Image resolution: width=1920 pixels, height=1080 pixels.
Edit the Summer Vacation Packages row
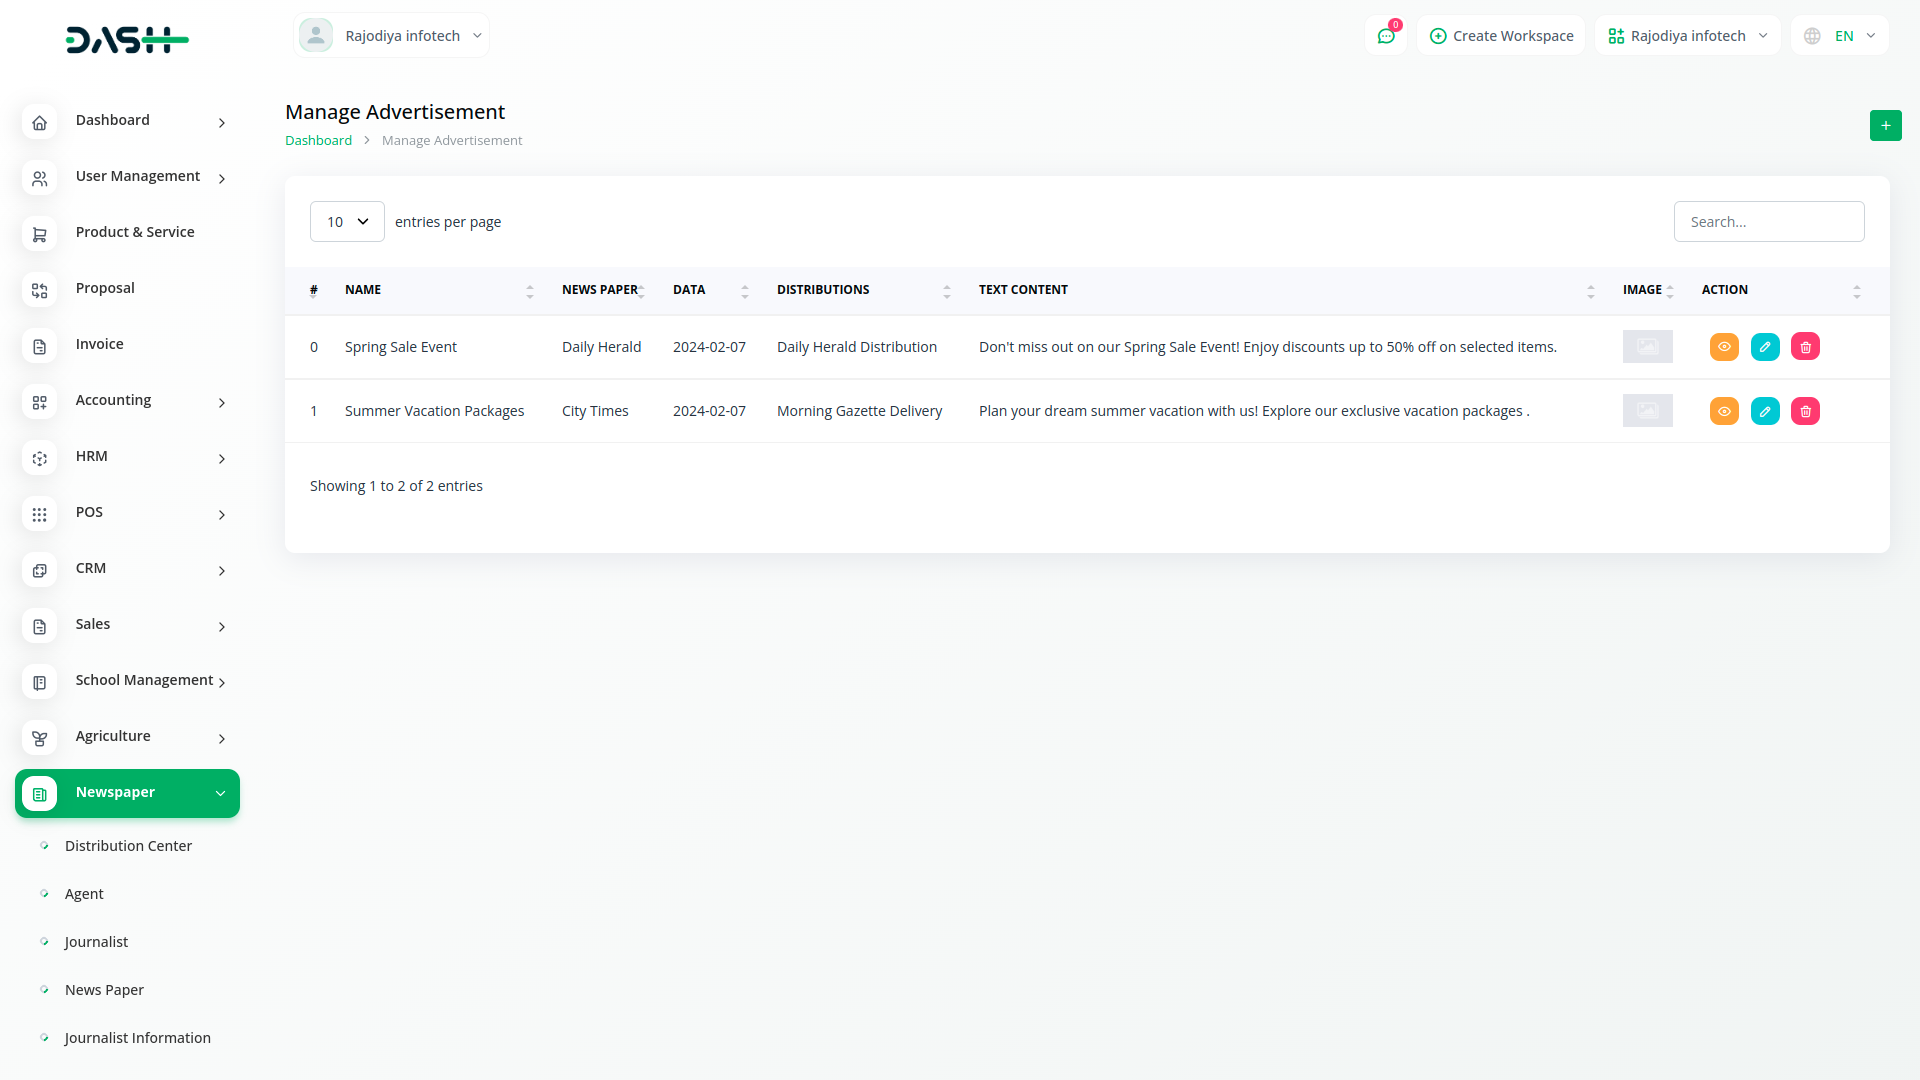(x=1765, y=411)
